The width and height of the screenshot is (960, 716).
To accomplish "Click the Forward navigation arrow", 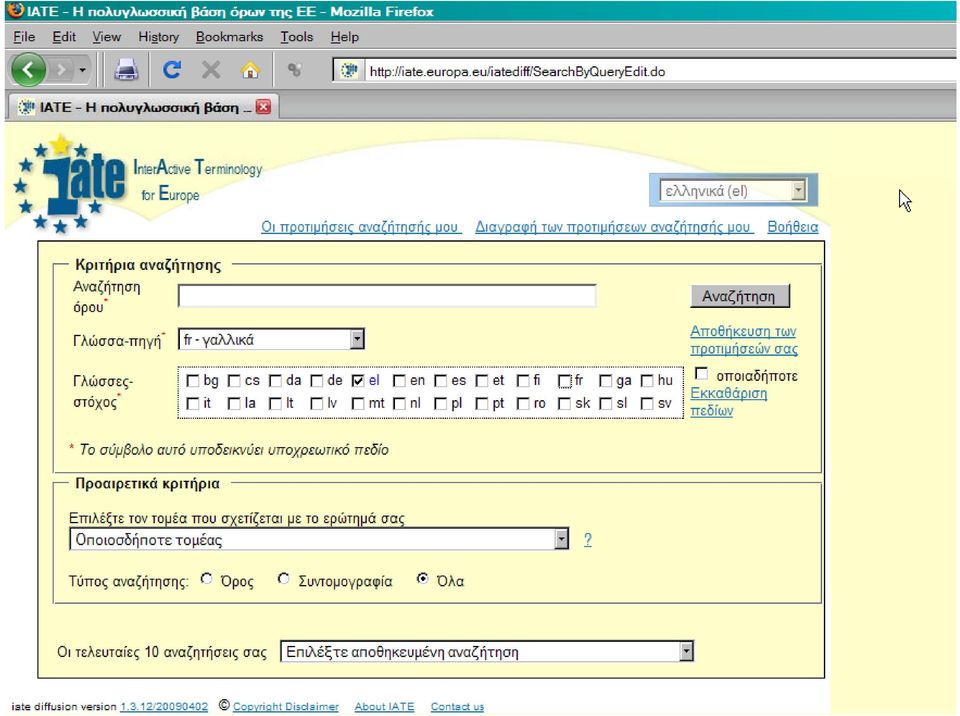I will coord(61,70).
